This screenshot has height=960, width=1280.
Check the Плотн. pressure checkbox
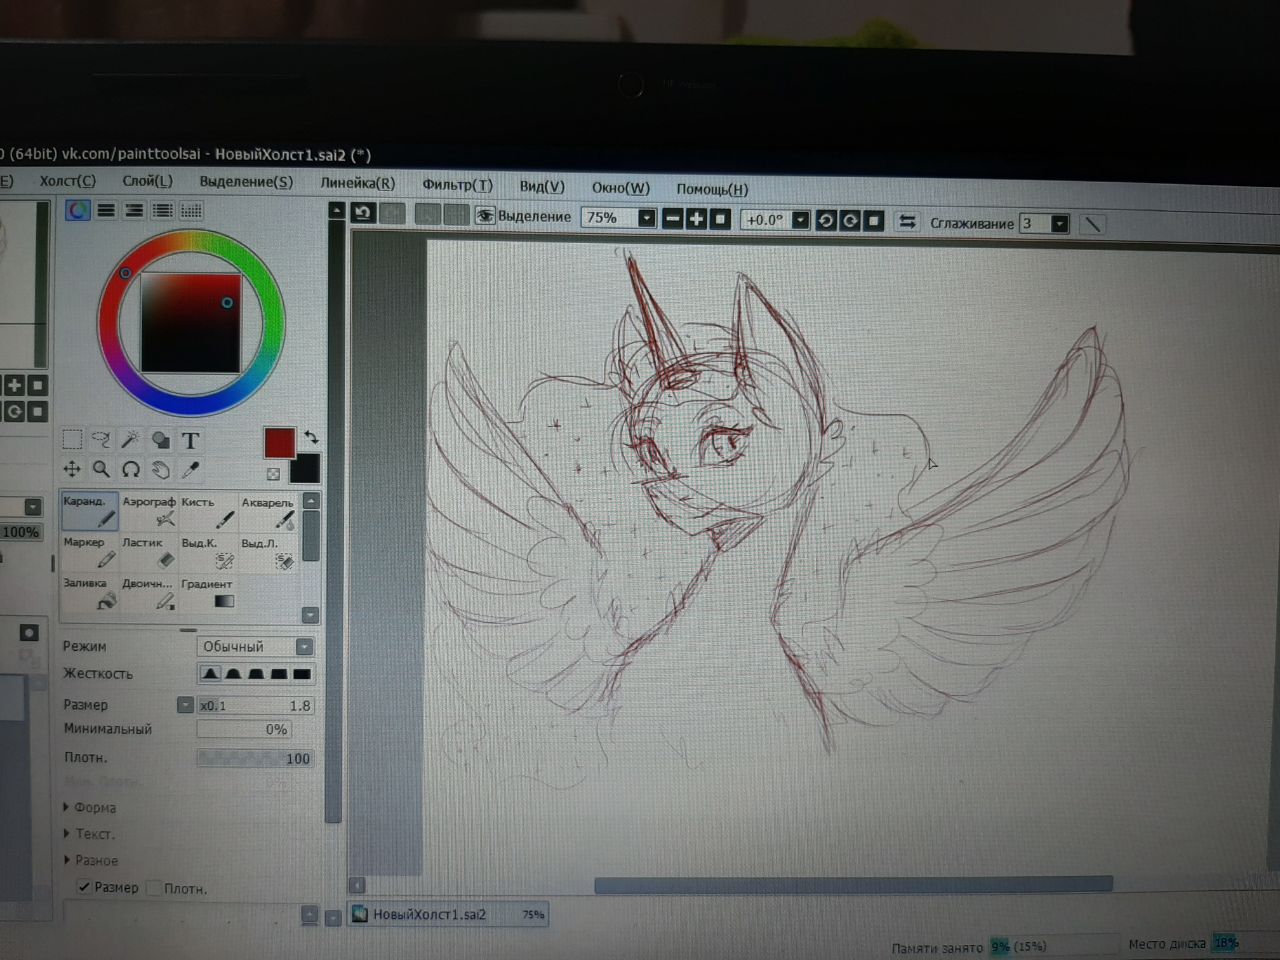[x=154, y=887]
